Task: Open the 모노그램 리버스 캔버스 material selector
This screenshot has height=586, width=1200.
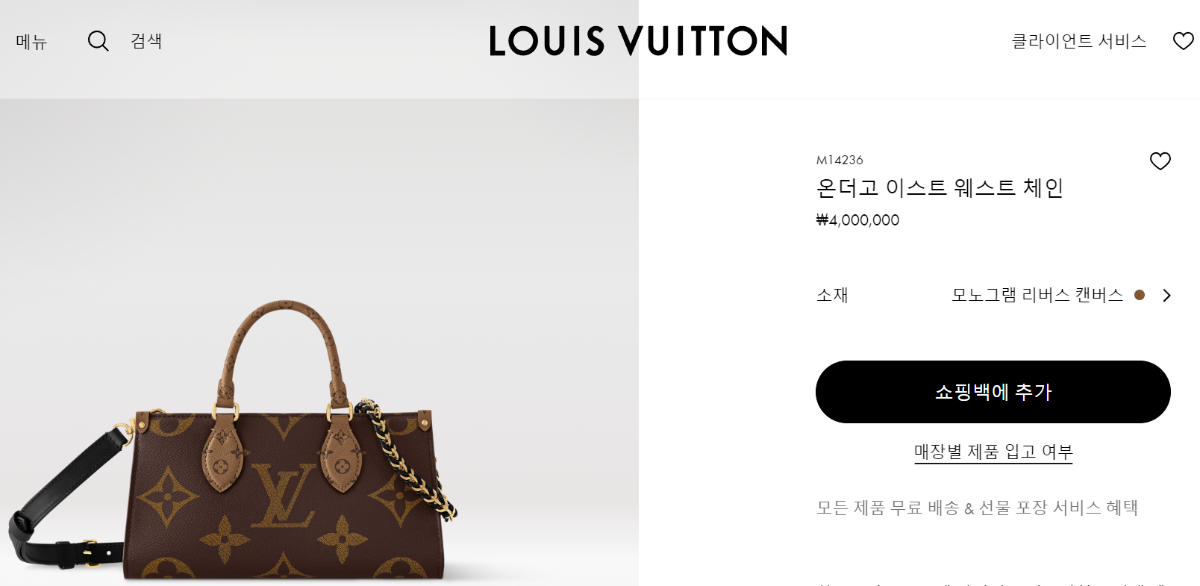Action: point(1037,295)
